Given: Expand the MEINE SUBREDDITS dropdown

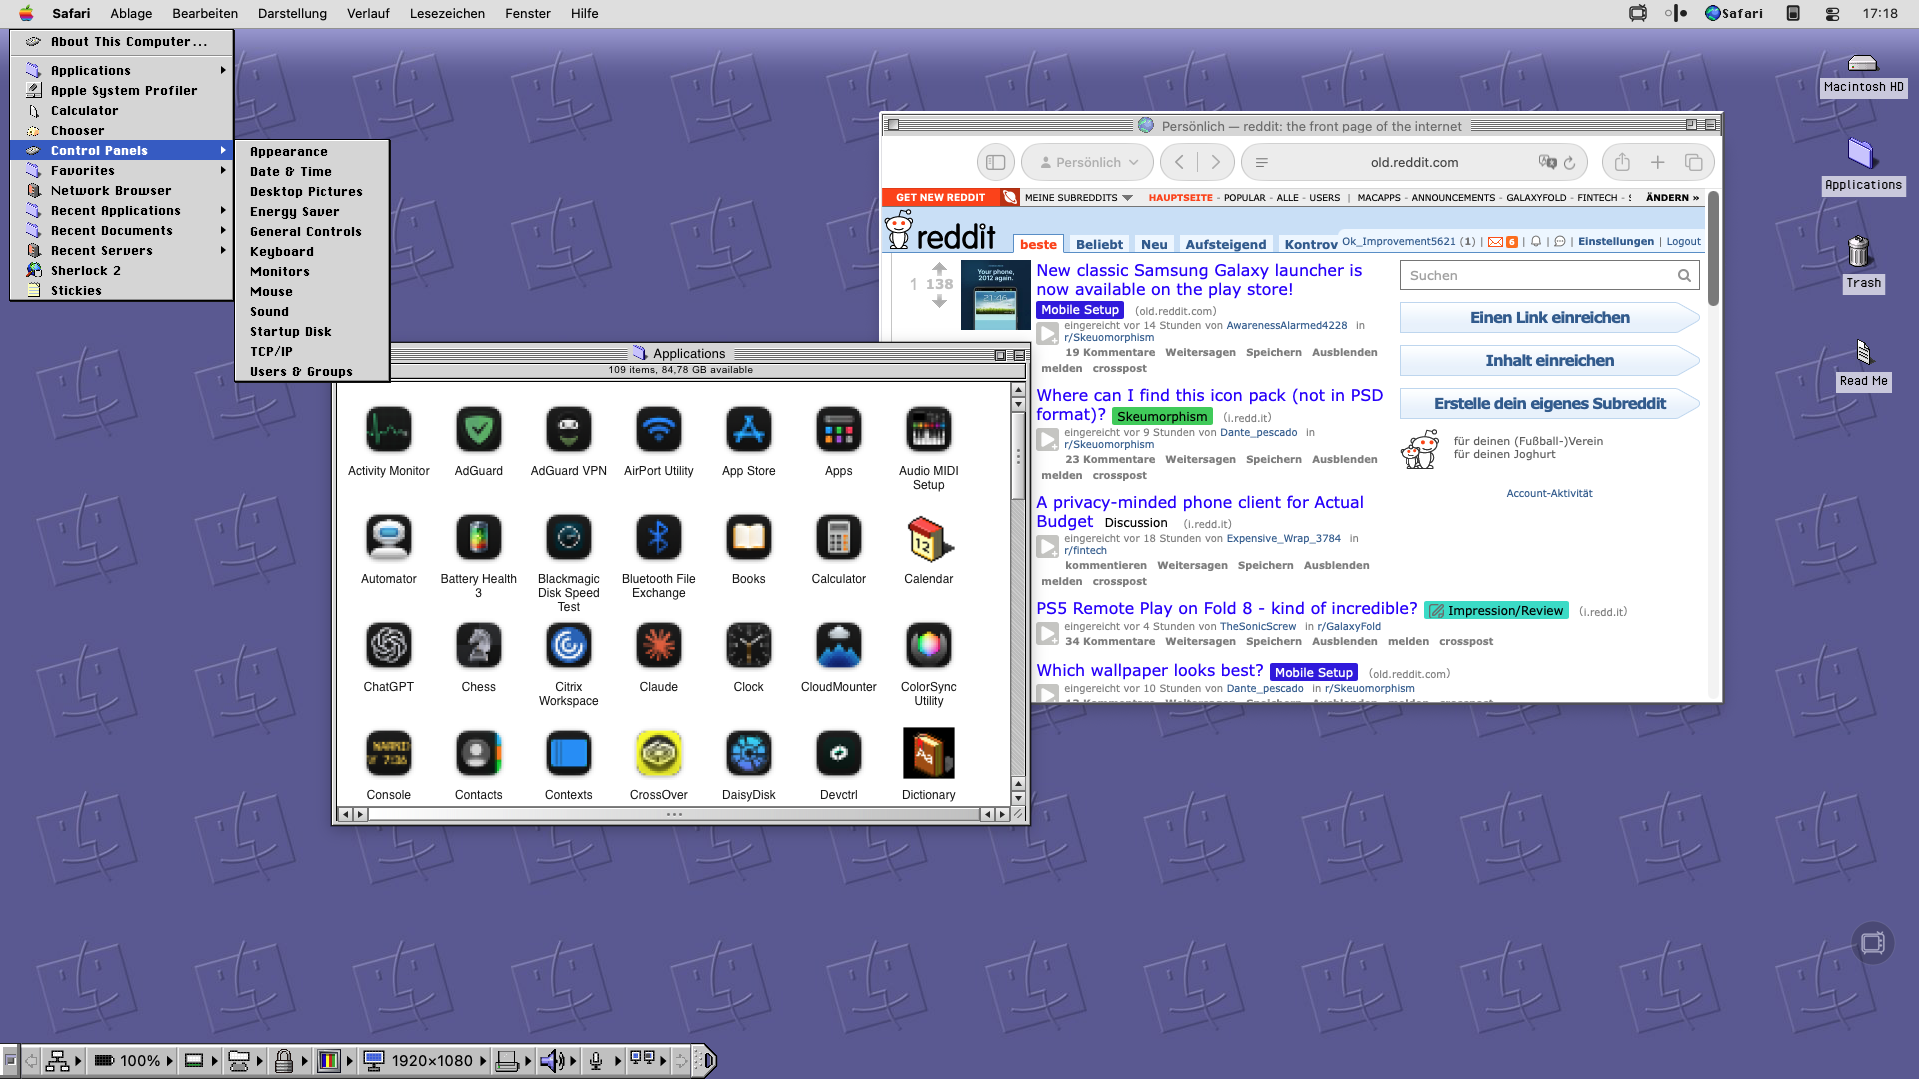Looking at the screenshot, I should coord(1078,198).
